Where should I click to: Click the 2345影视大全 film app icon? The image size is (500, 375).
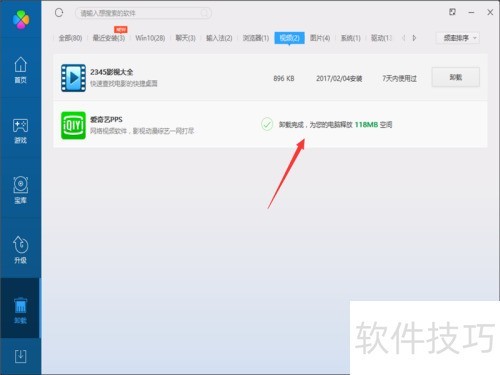(x=73, y=78)
